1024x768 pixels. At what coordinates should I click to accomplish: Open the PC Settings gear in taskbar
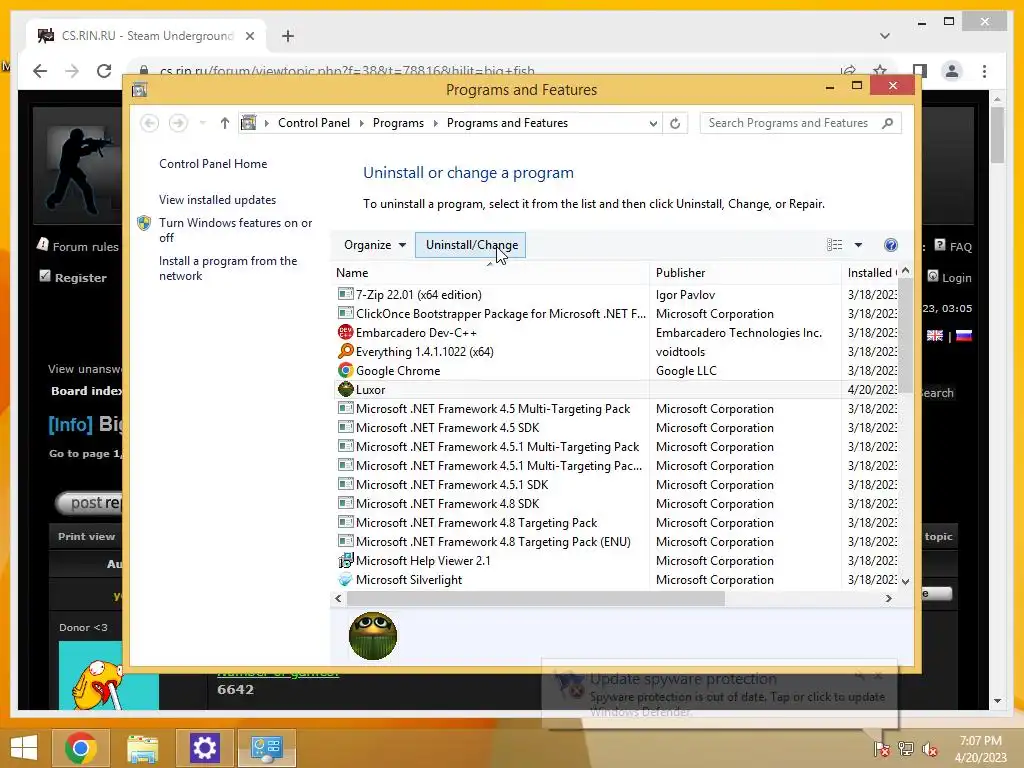(x=204, y=748)
